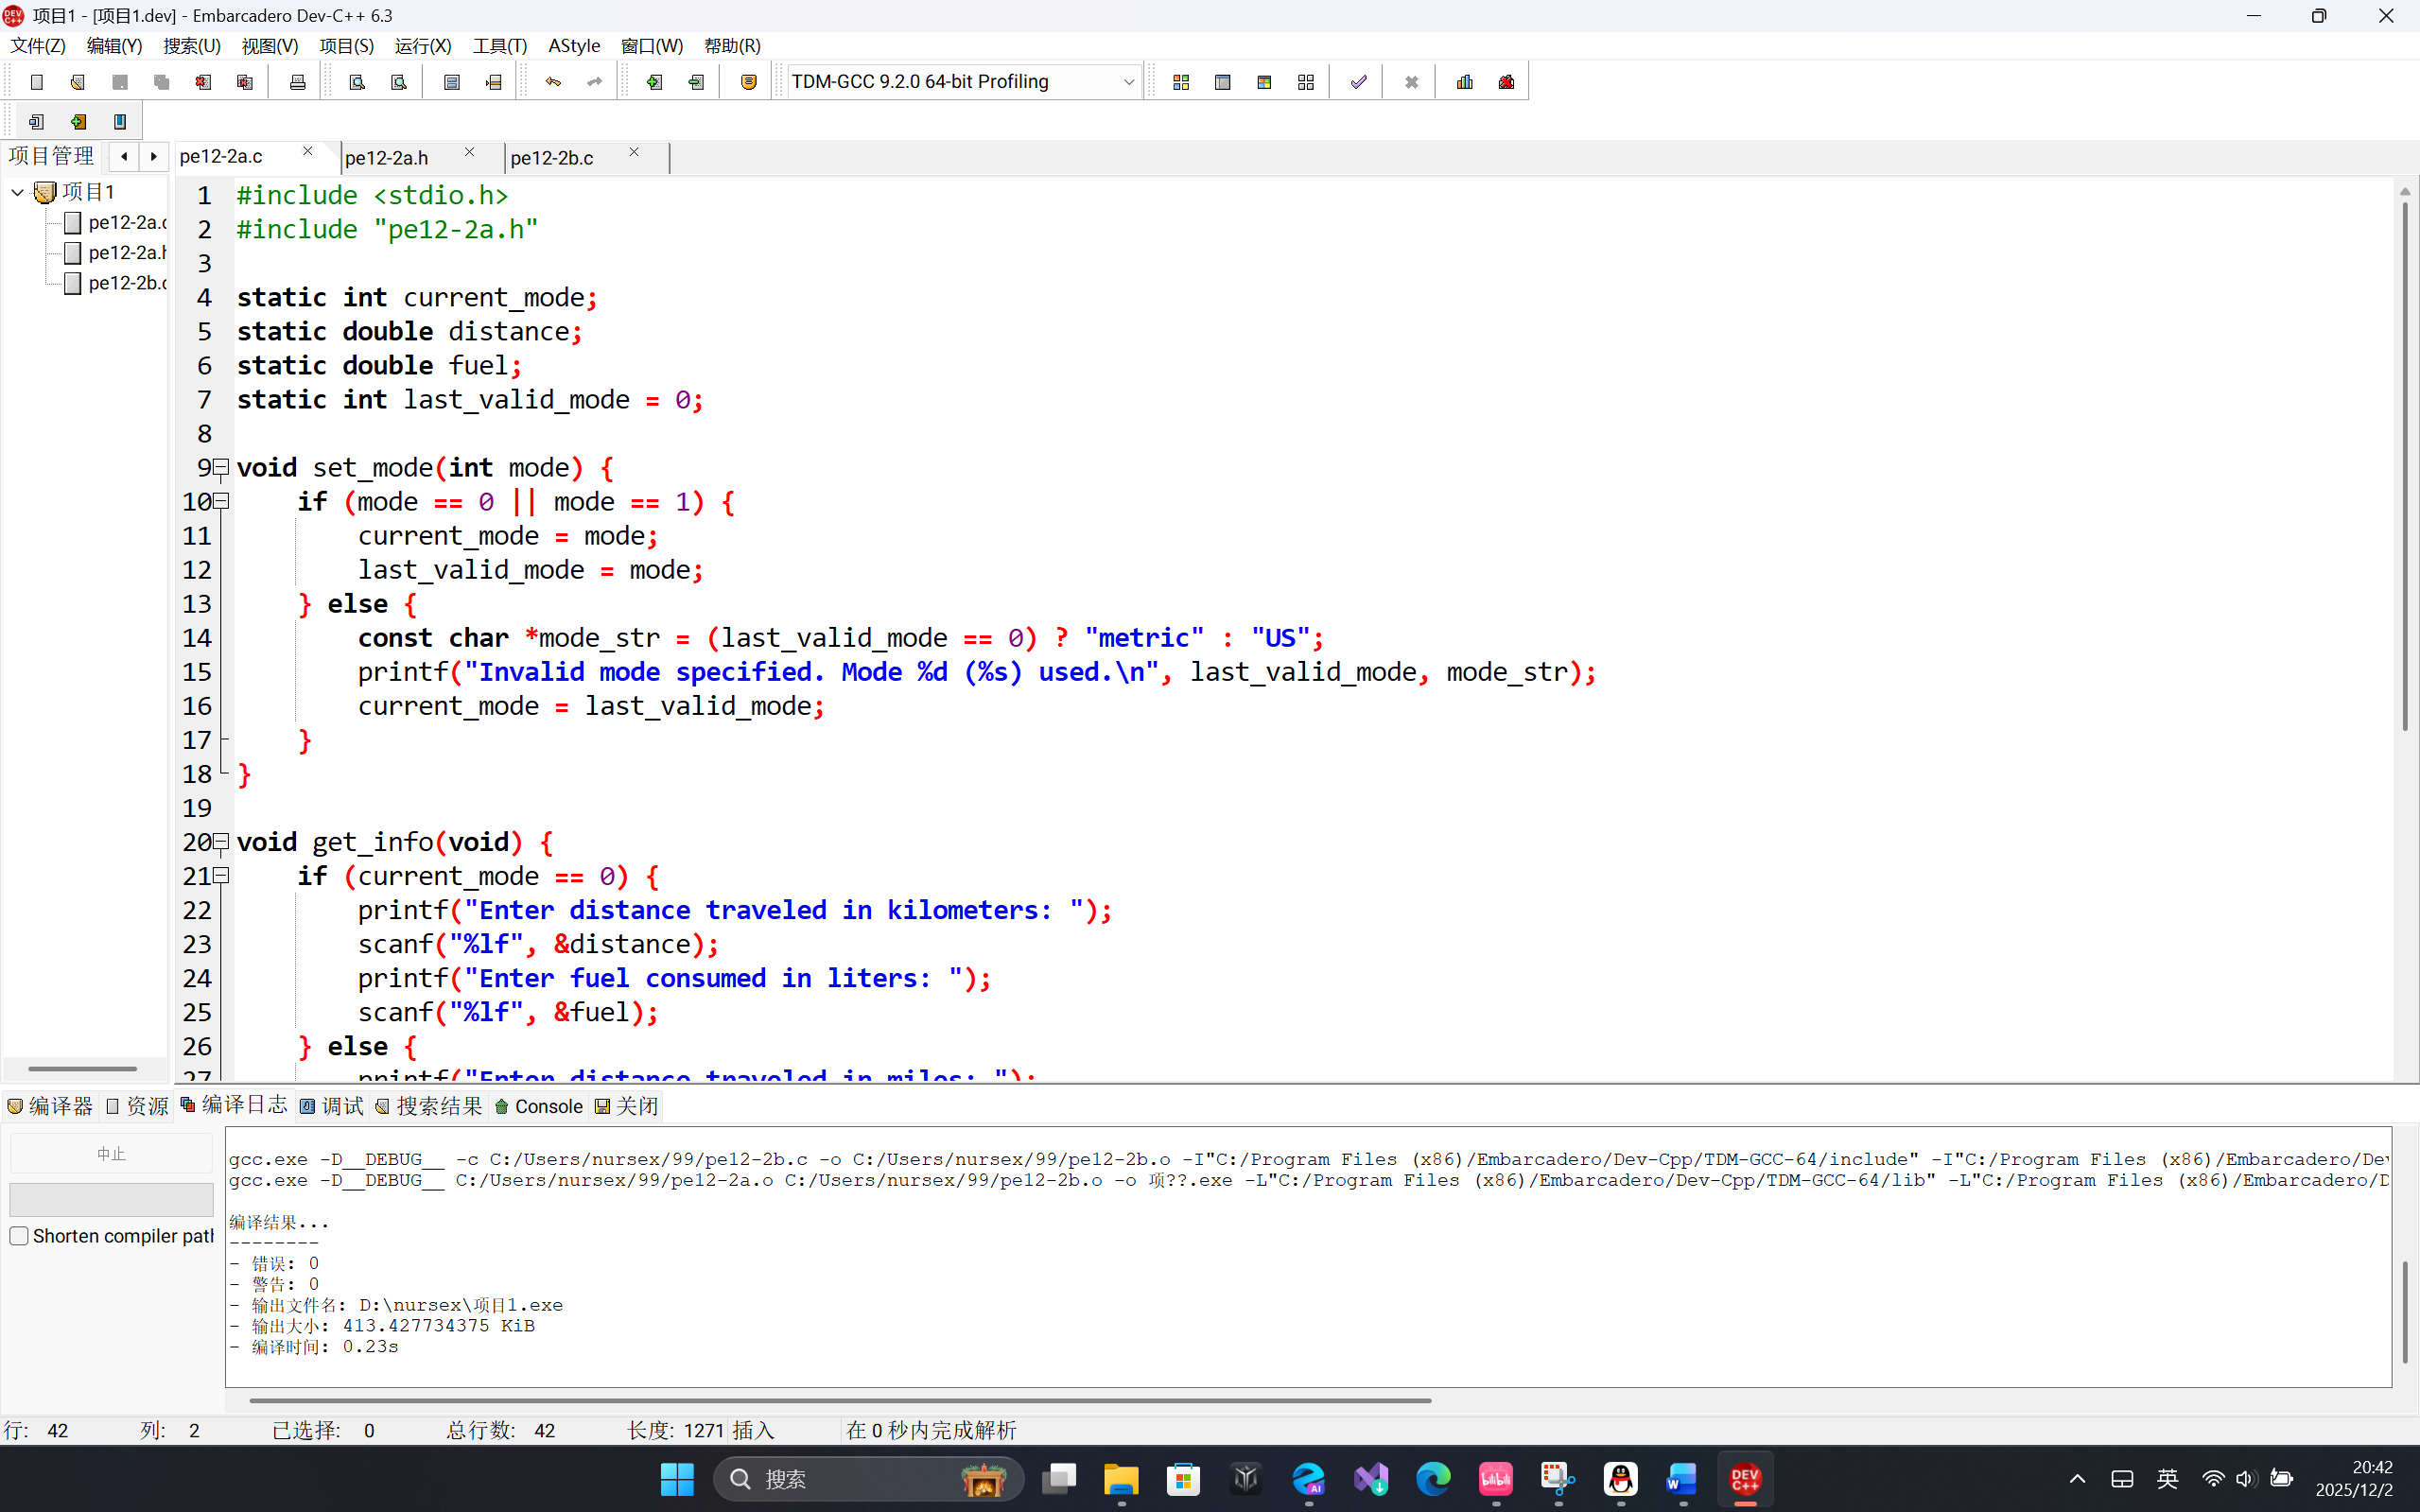Click the Compile icon with colored squares

1181,82
